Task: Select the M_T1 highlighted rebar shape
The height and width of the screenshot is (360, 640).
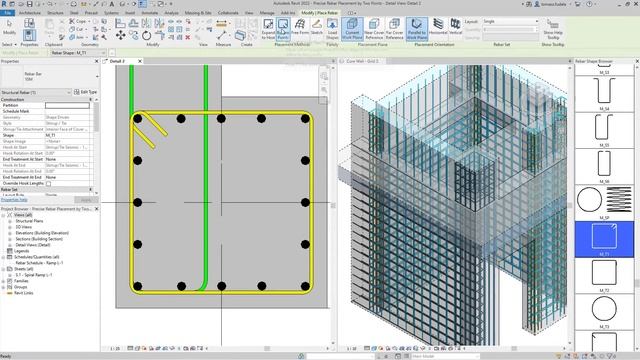Action: click(x=604, y=239)
